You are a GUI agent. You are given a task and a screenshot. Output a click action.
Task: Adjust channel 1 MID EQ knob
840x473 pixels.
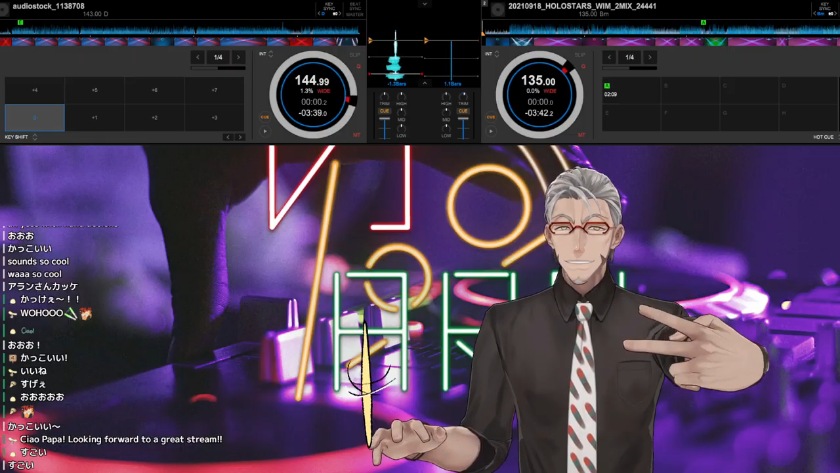(x=401, y=112)
